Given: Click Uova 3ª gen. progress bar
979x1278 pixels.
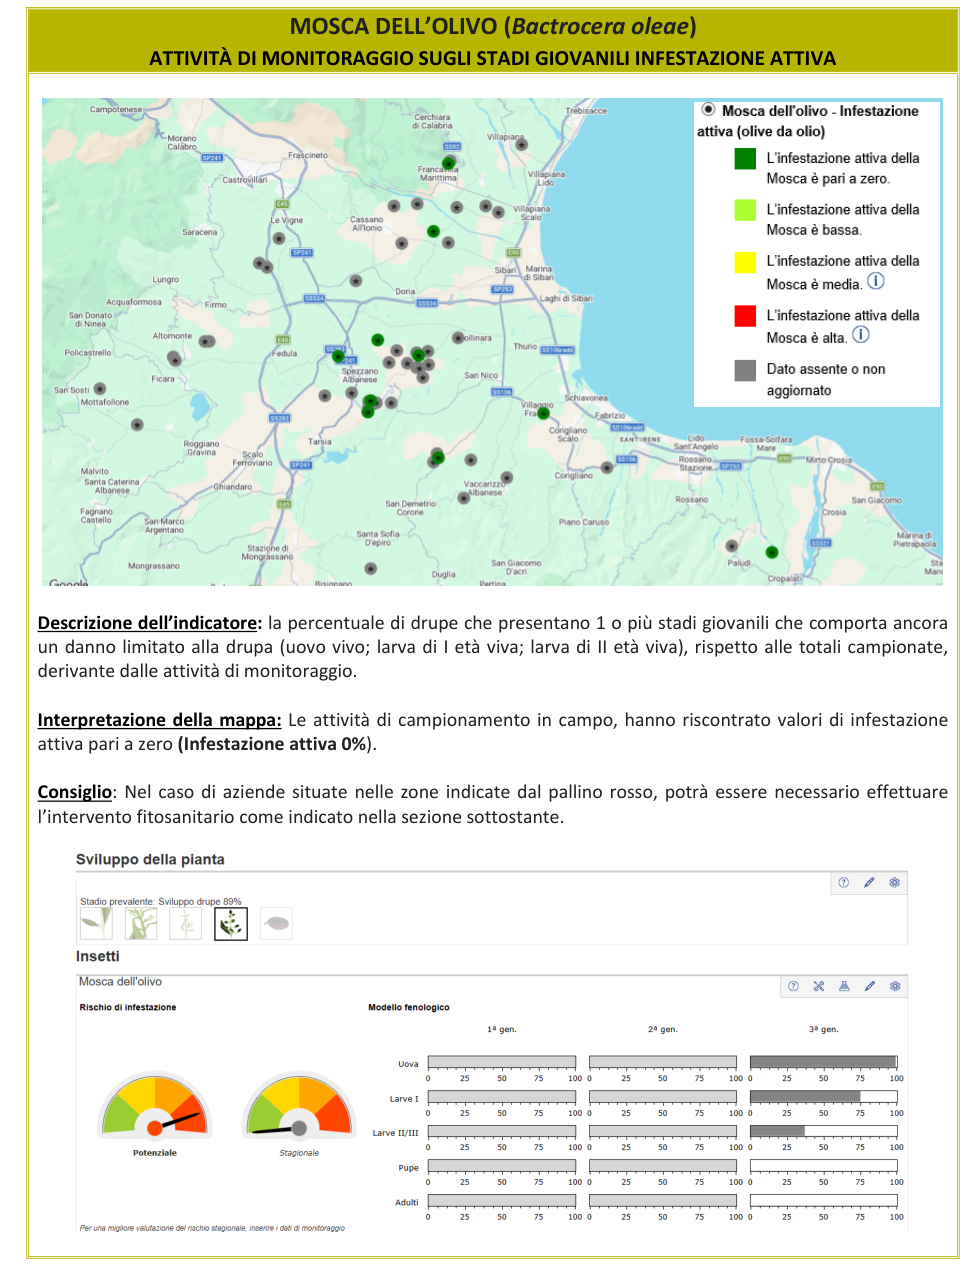Looking at the screenshot, I should [x=823, y=1062].
